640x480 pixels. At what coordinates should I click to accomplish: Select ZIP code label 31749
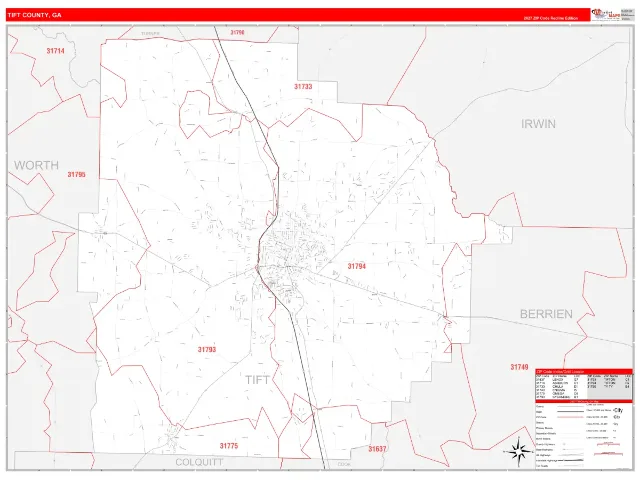pos(519,367)
